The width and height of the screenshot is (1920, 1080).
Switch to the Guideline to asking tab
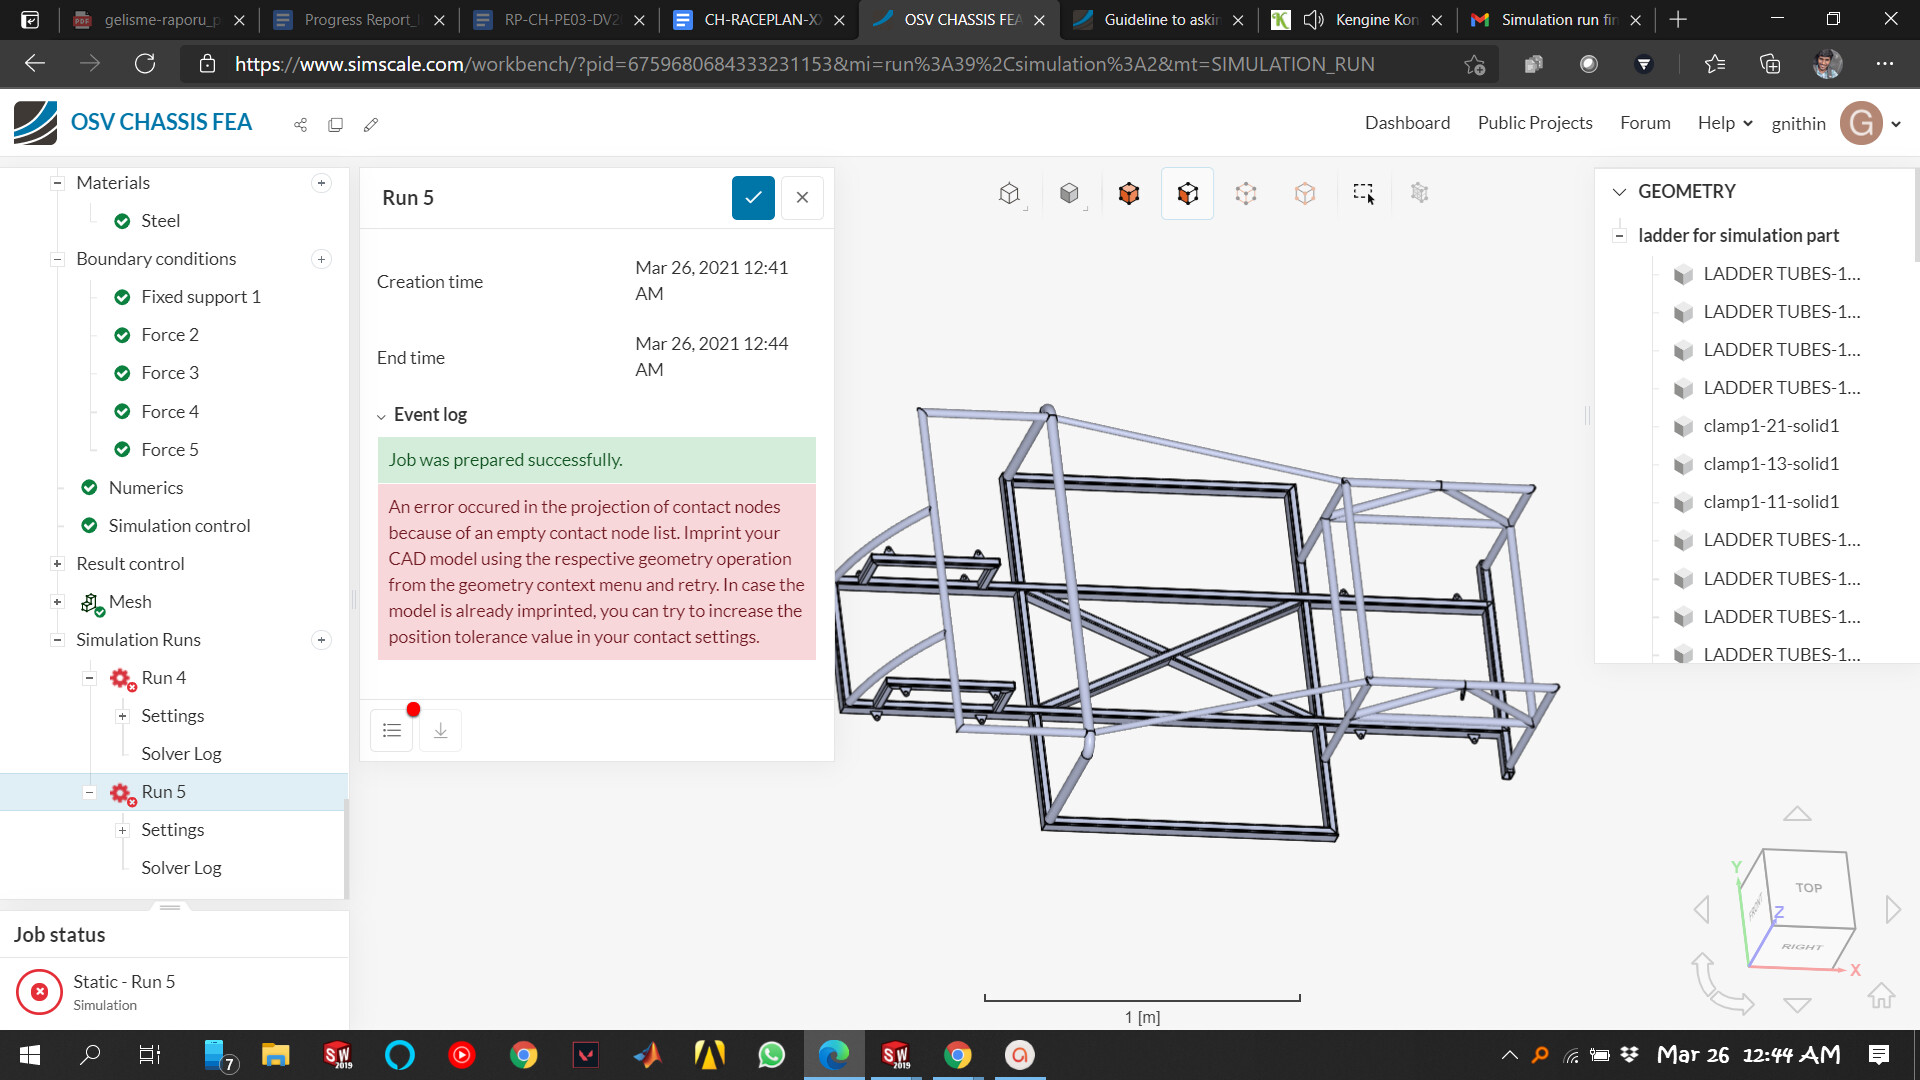[1158, 20]
